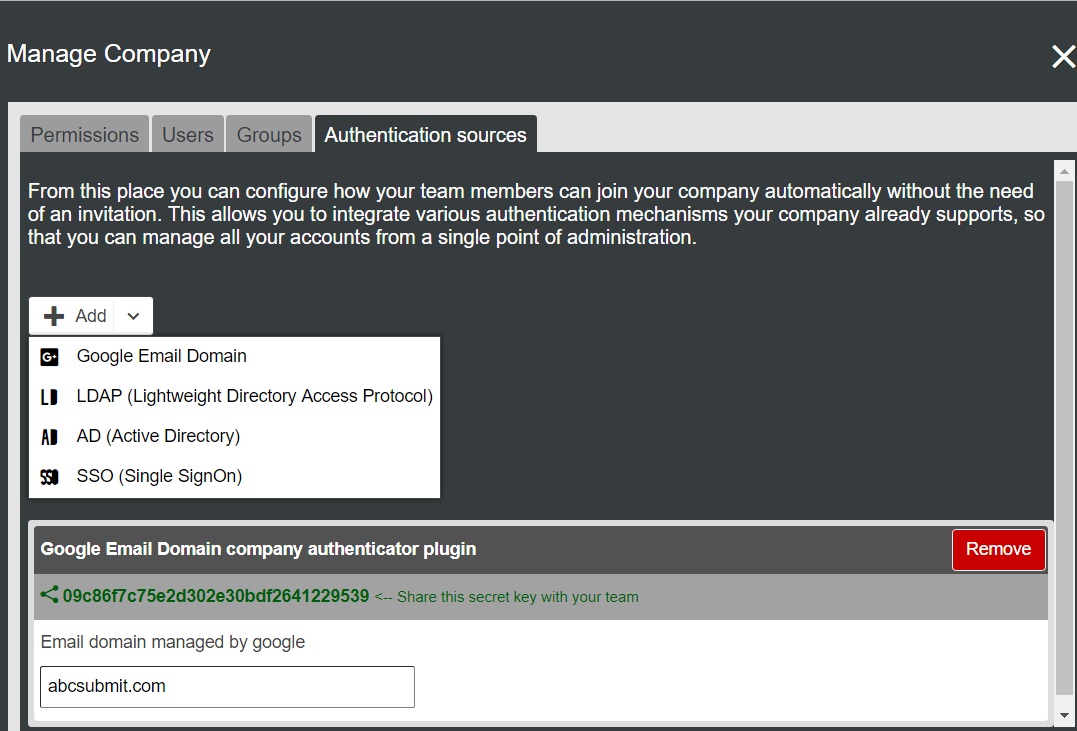This screenshot has height=731, width=1077.
Task: Click the SSO icon beside Single SignOn
Action: click(49, 477)
